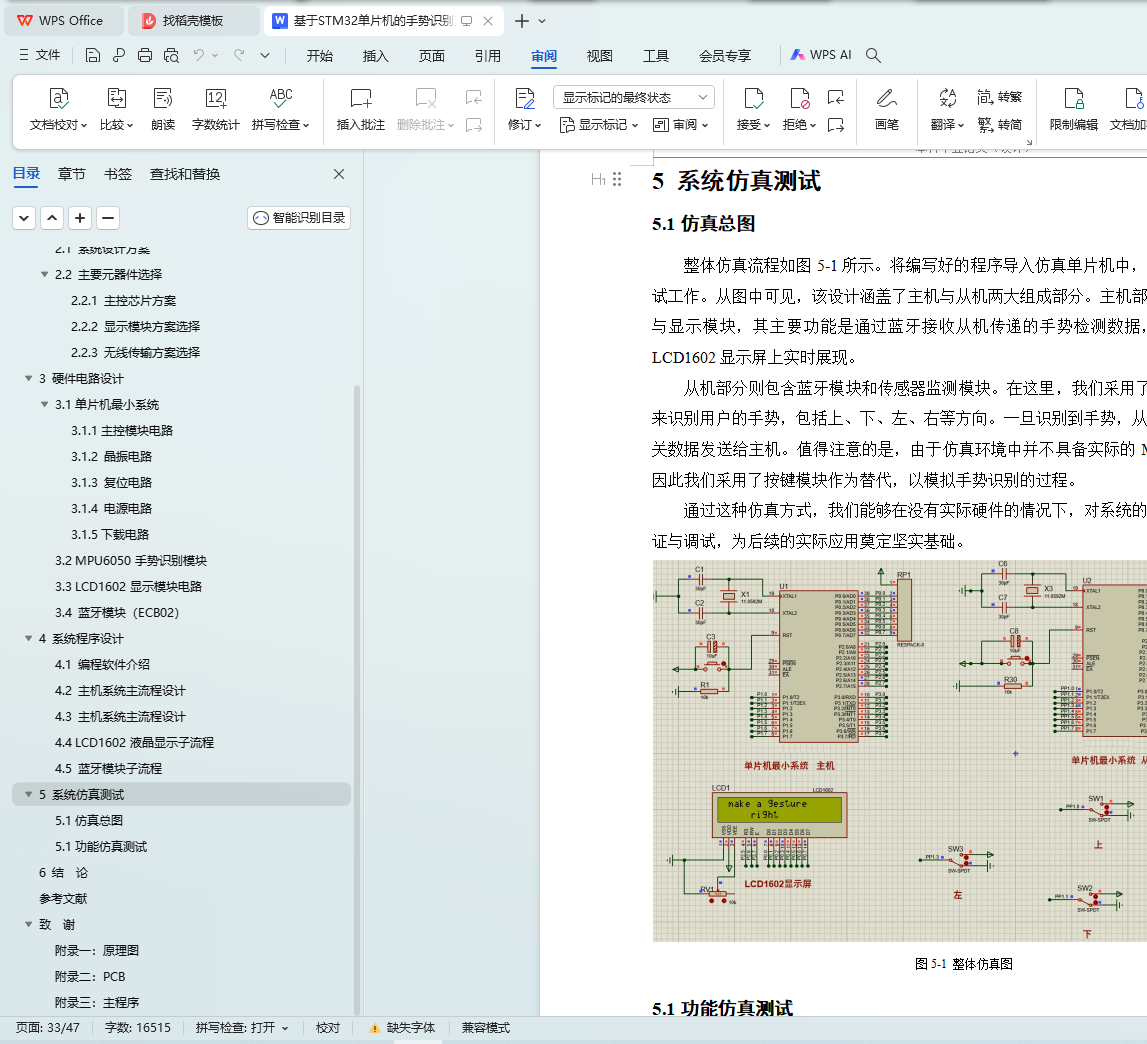This screenshot has width=1147, height=1044.
Task: Click the simulation circuit diagram image
Action: 900,751
